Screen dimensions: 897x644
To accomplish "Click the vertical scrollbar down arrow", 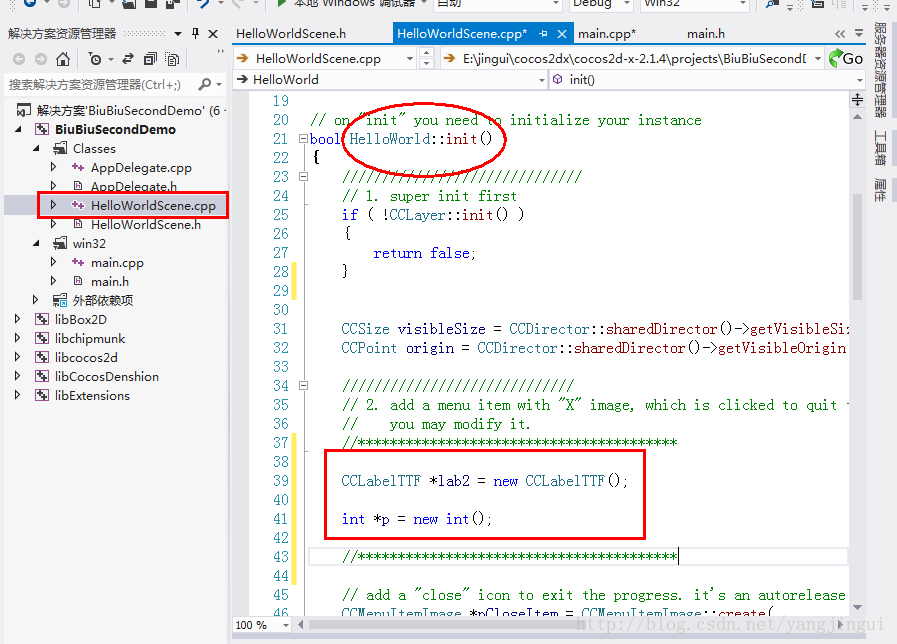I will (x=857, y=607).
